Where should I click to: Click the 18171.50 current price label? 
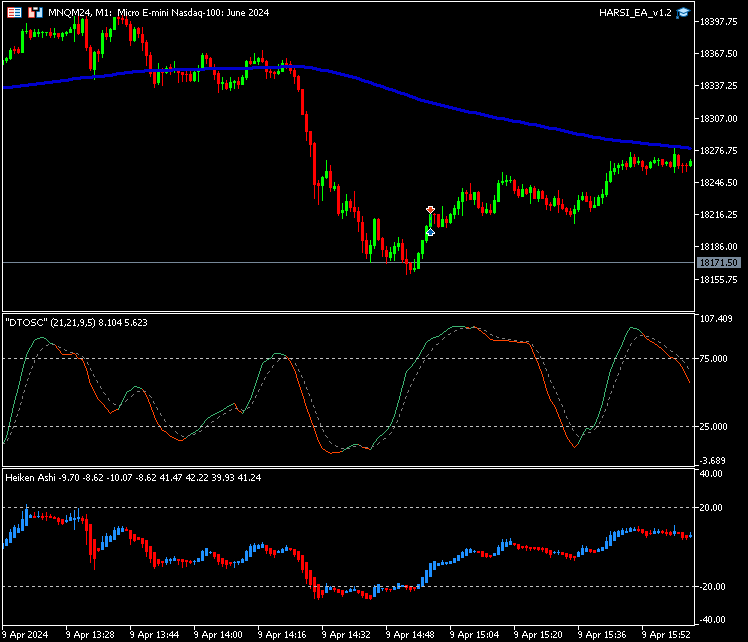tap(718, 262)
